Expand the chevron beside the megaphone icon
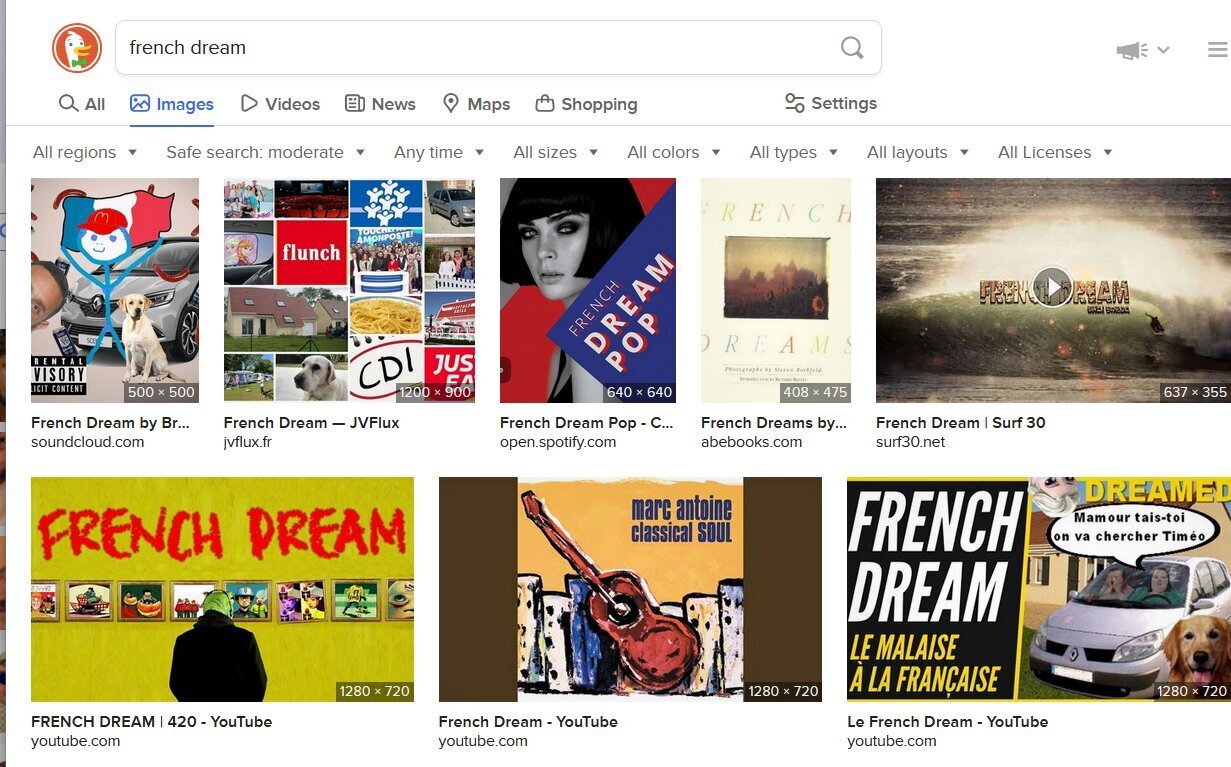This screenshot has height=767, width=1231. (1163, 50)
